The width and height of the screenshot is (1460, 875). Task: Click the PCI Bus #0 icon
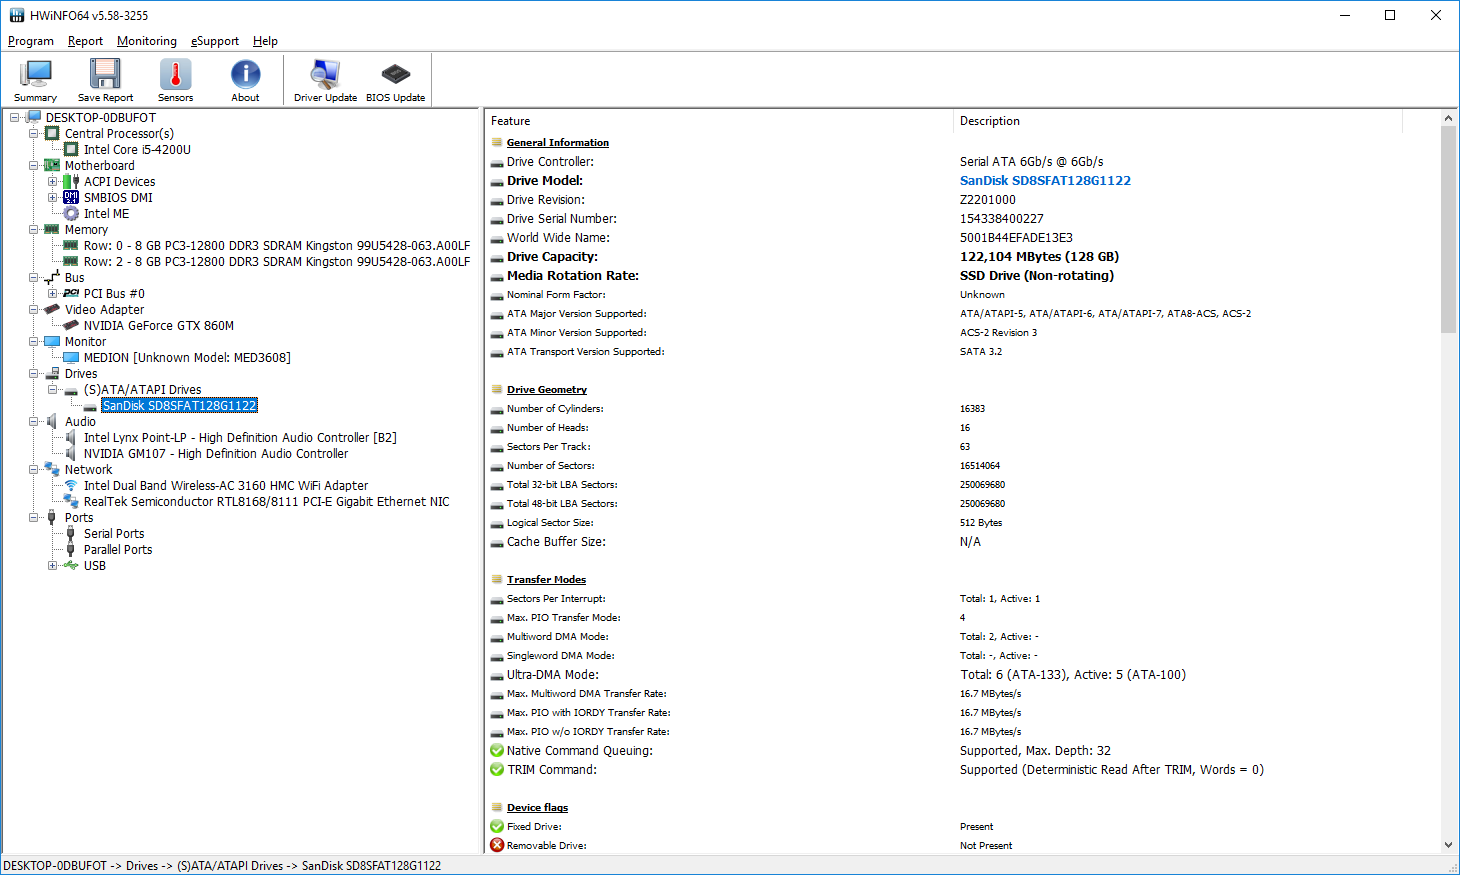[71, 293]
